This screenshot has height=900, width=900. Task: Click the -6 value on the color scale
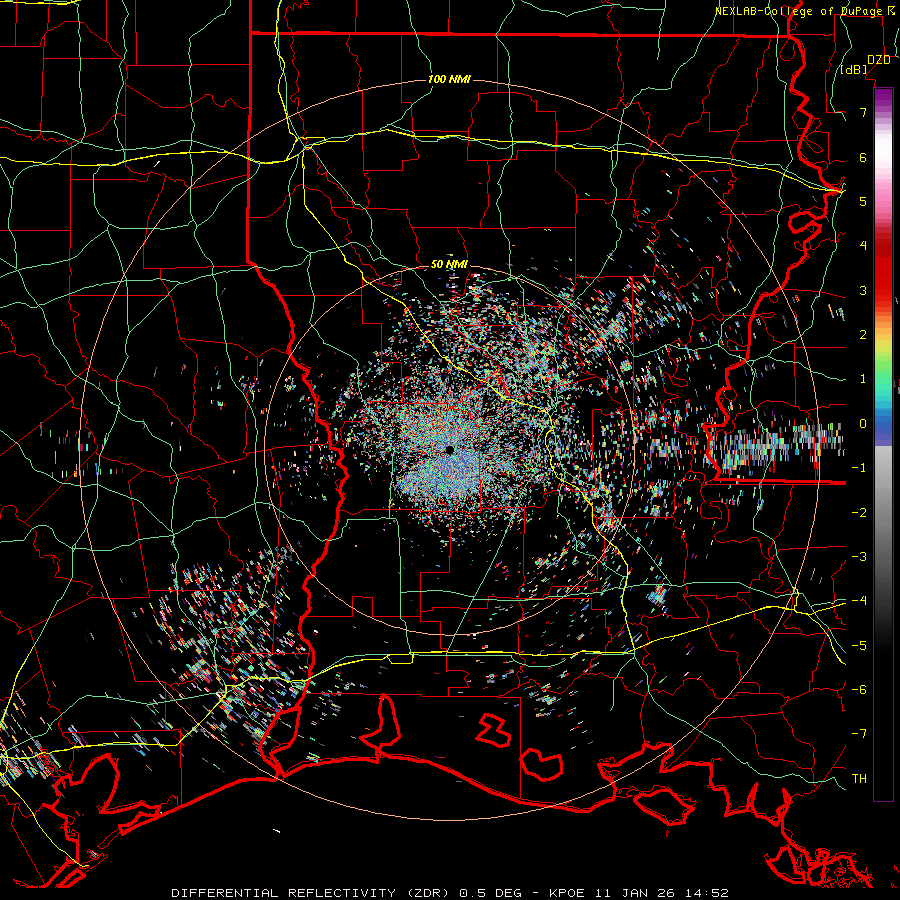[x=859, y=690]
